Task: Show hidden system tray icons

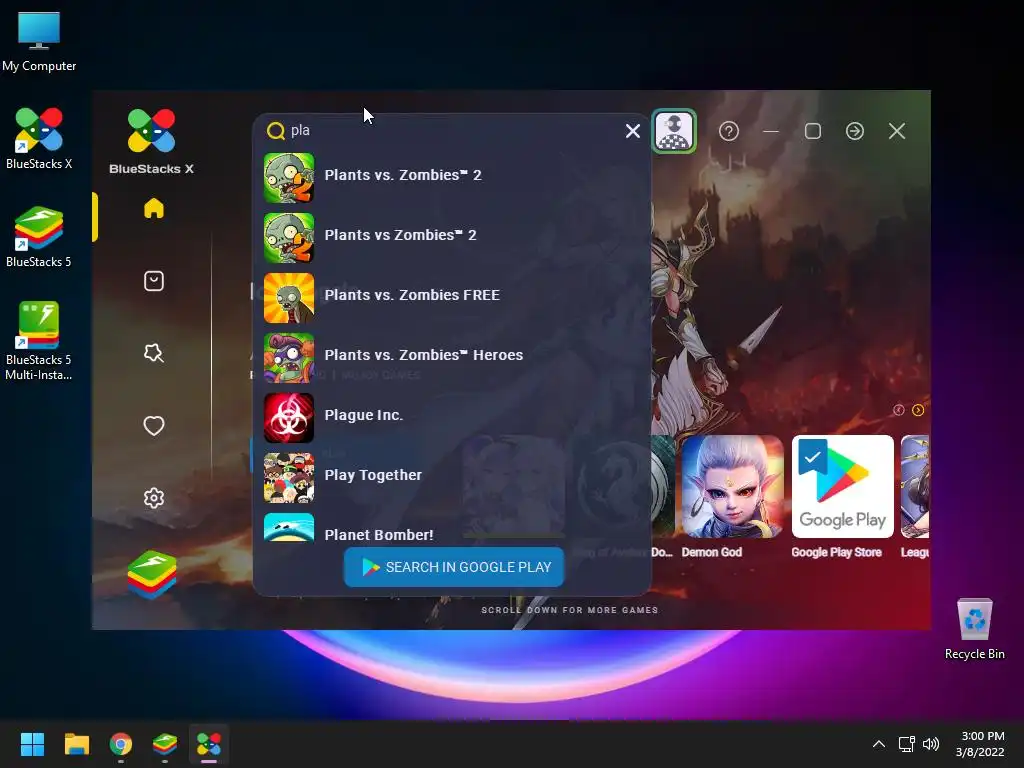Action: tap(879, 744)
